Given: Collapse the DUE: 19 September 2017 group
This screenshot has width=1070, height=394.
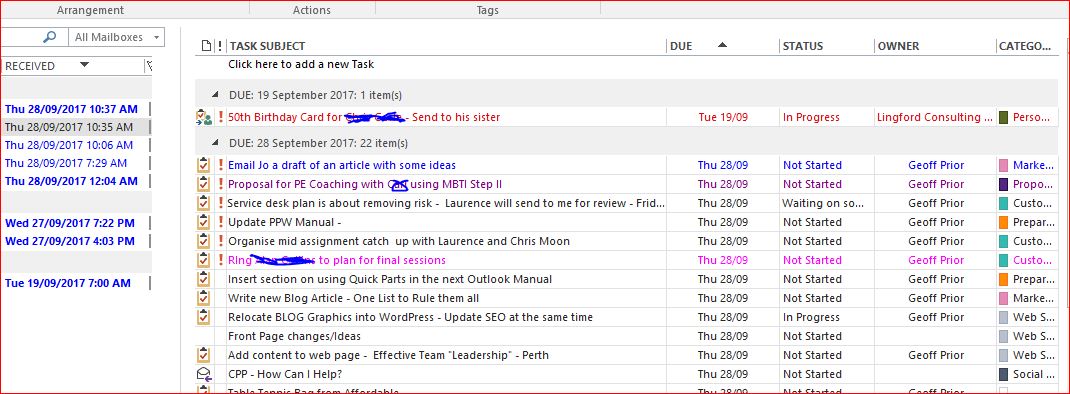Looking at the screenshot, I should click(216, 95).
